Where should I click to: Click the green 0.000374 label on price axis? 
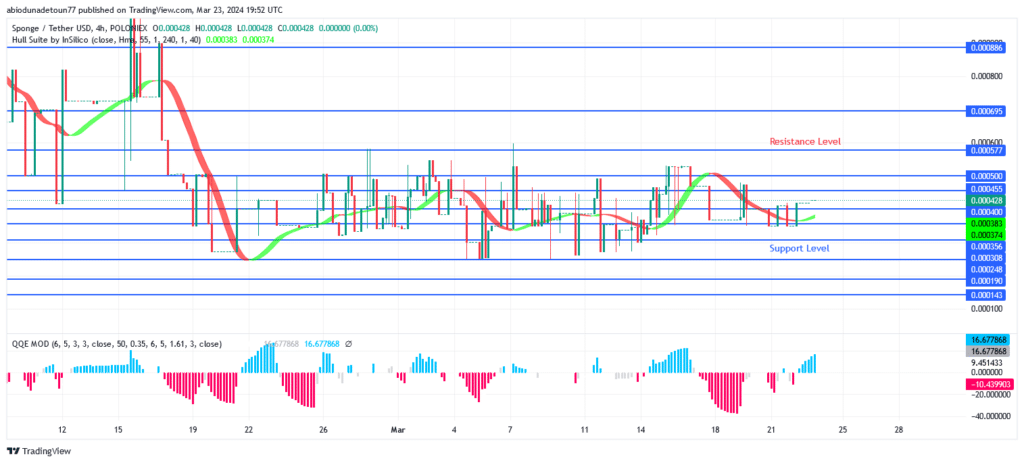pyautogui.click(x=987, y=234)
